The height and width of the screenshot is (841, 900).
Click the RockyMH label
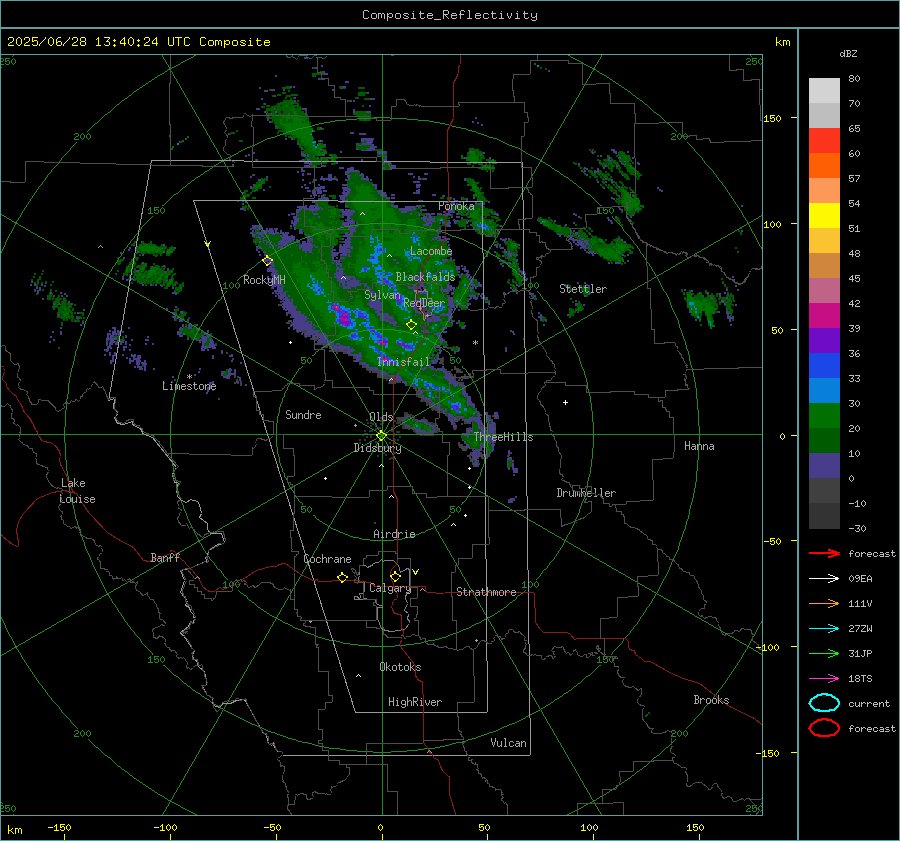[264, 280]
